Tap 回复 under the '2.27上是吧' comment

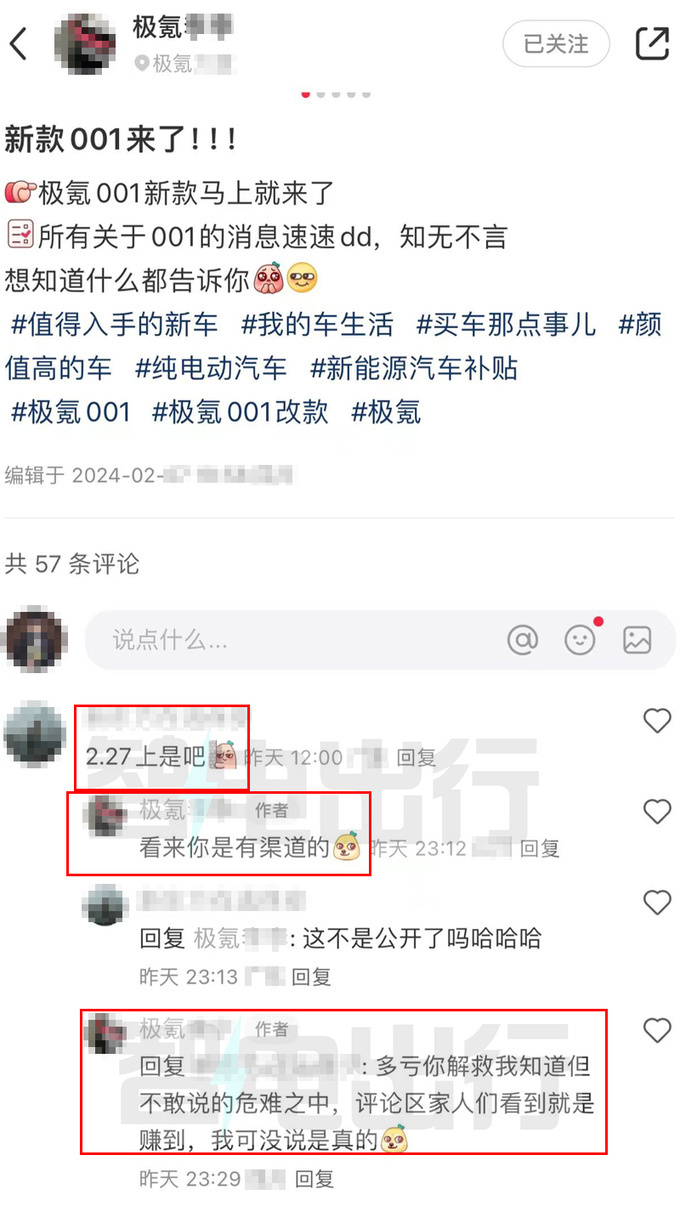point(416,758)
